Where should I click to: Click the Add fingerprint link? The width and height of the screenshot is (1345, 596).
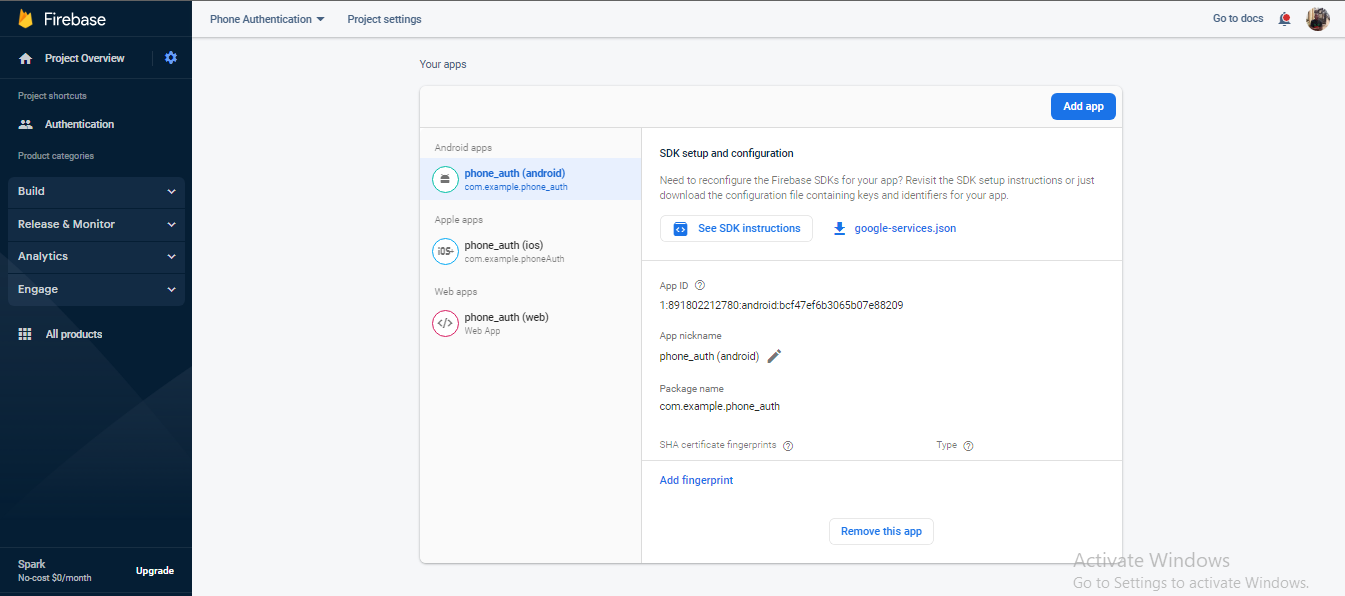[x=696, y=480]
